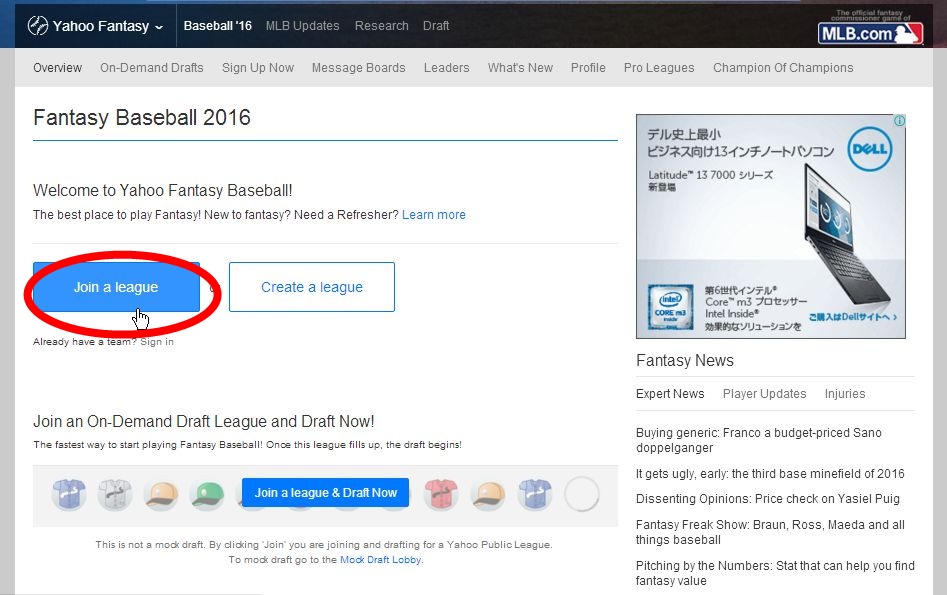Open MLB Updates menu
The image size is (947, 595).
click(303, 26)
